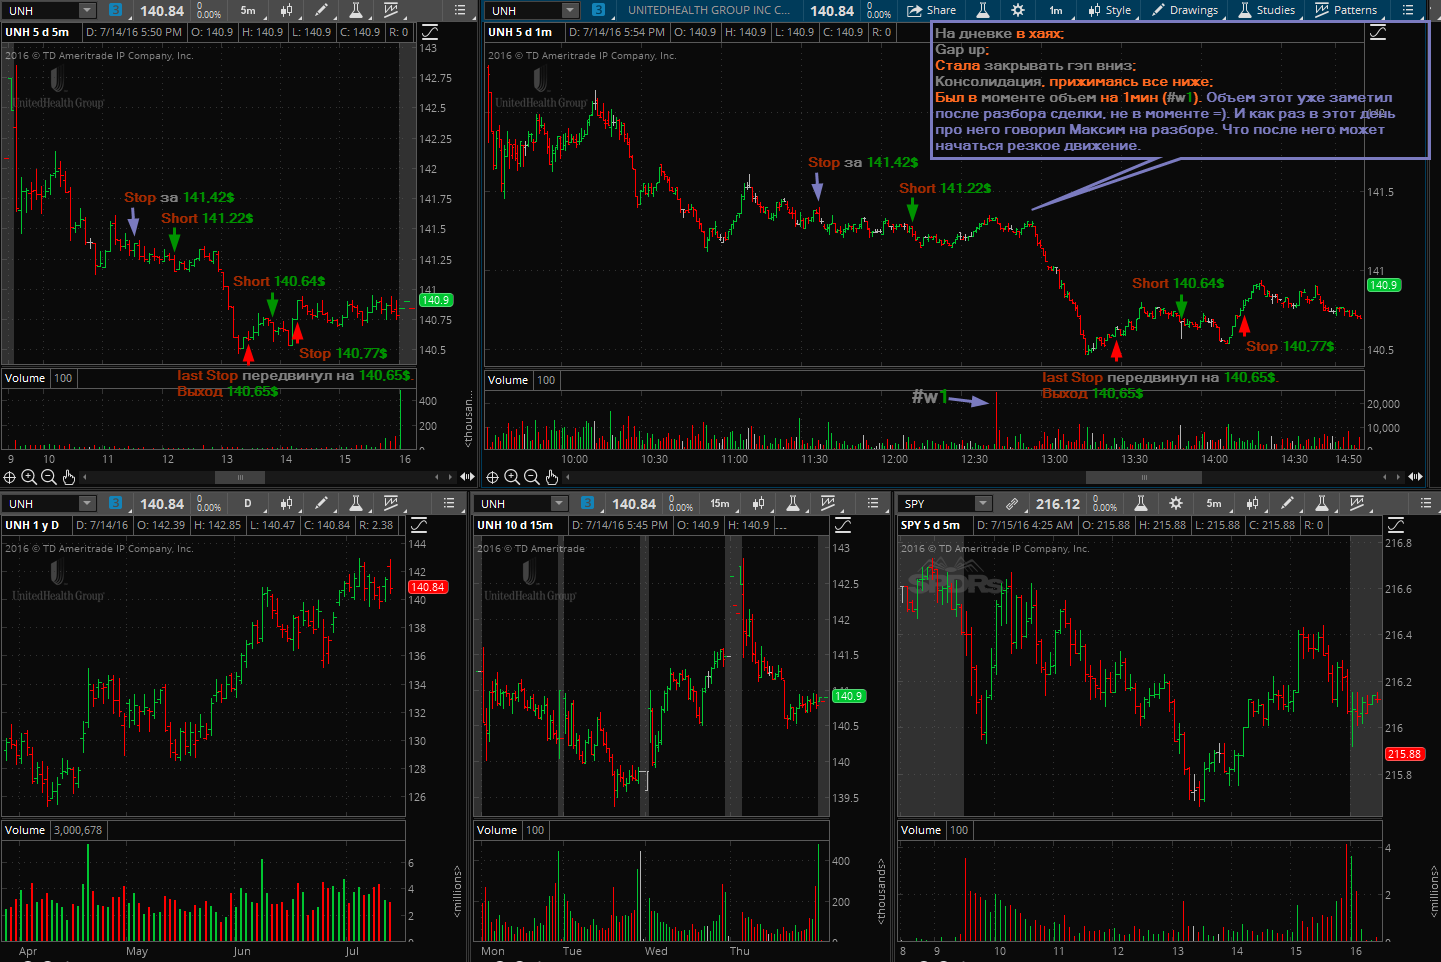Click chart mode icon on UNH 1m chart
Screen dimensions: 1441x962
pyautogui.click(x=1377, y=32)
